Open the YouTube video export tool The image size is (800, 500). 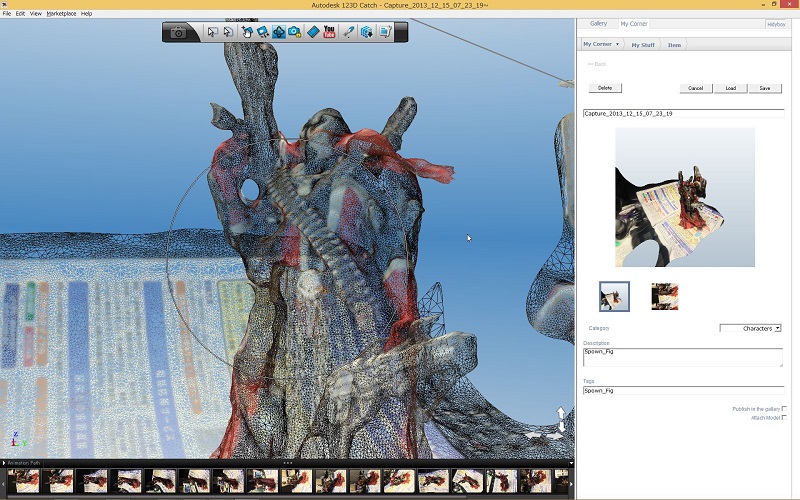(329, 32)
